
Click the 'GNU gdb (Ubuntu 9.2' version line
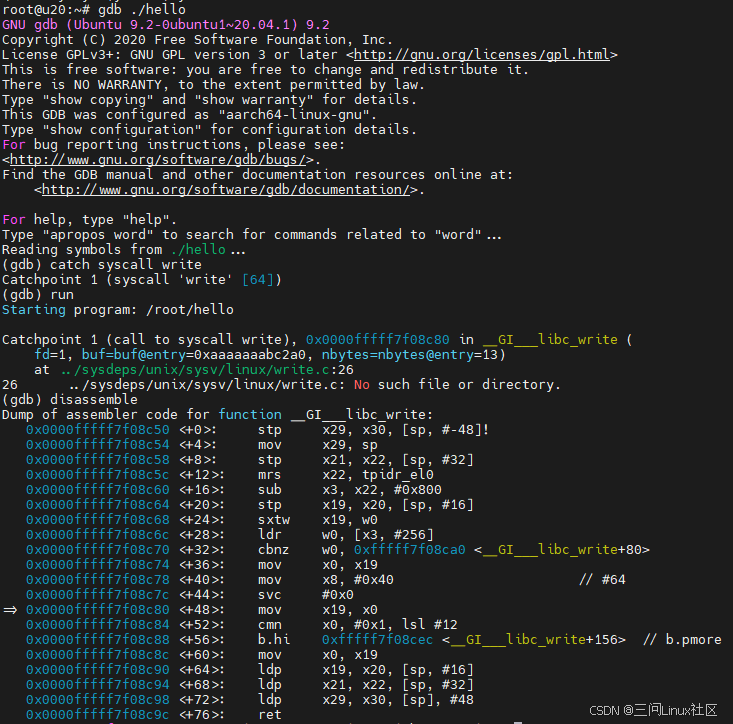166,25
